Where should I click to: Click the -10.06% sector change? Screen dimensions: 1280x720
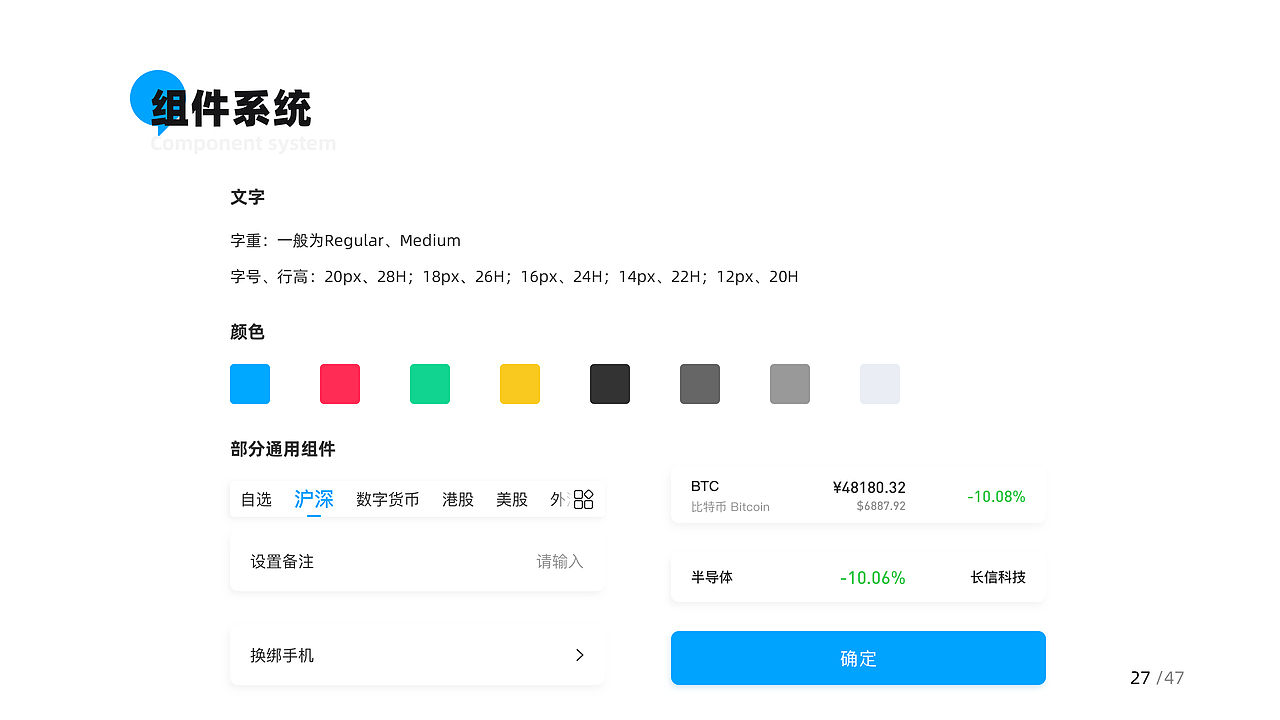coord(873,578)
